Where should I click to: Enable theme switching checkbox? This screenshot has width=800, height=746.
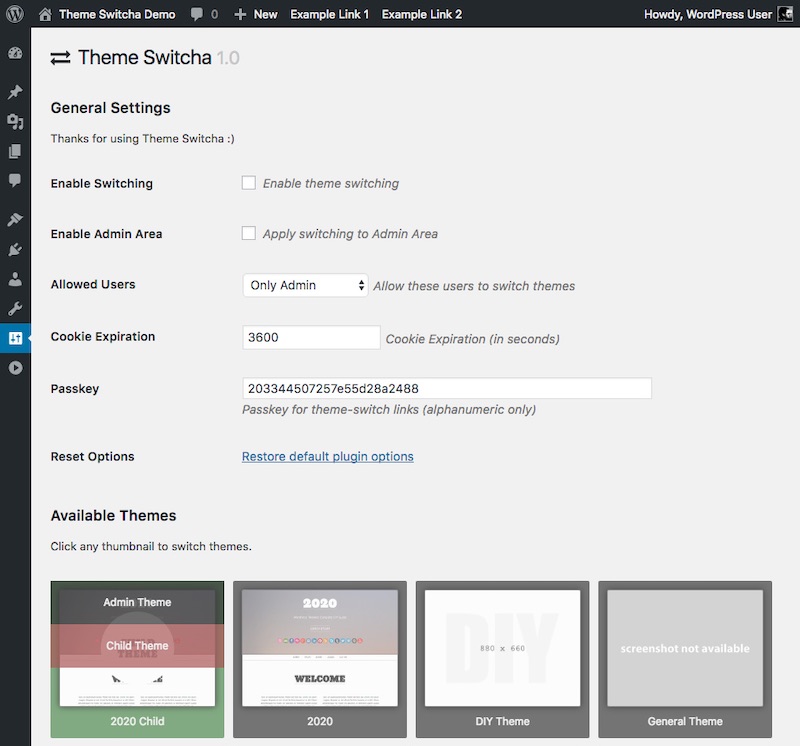point(248,183)
